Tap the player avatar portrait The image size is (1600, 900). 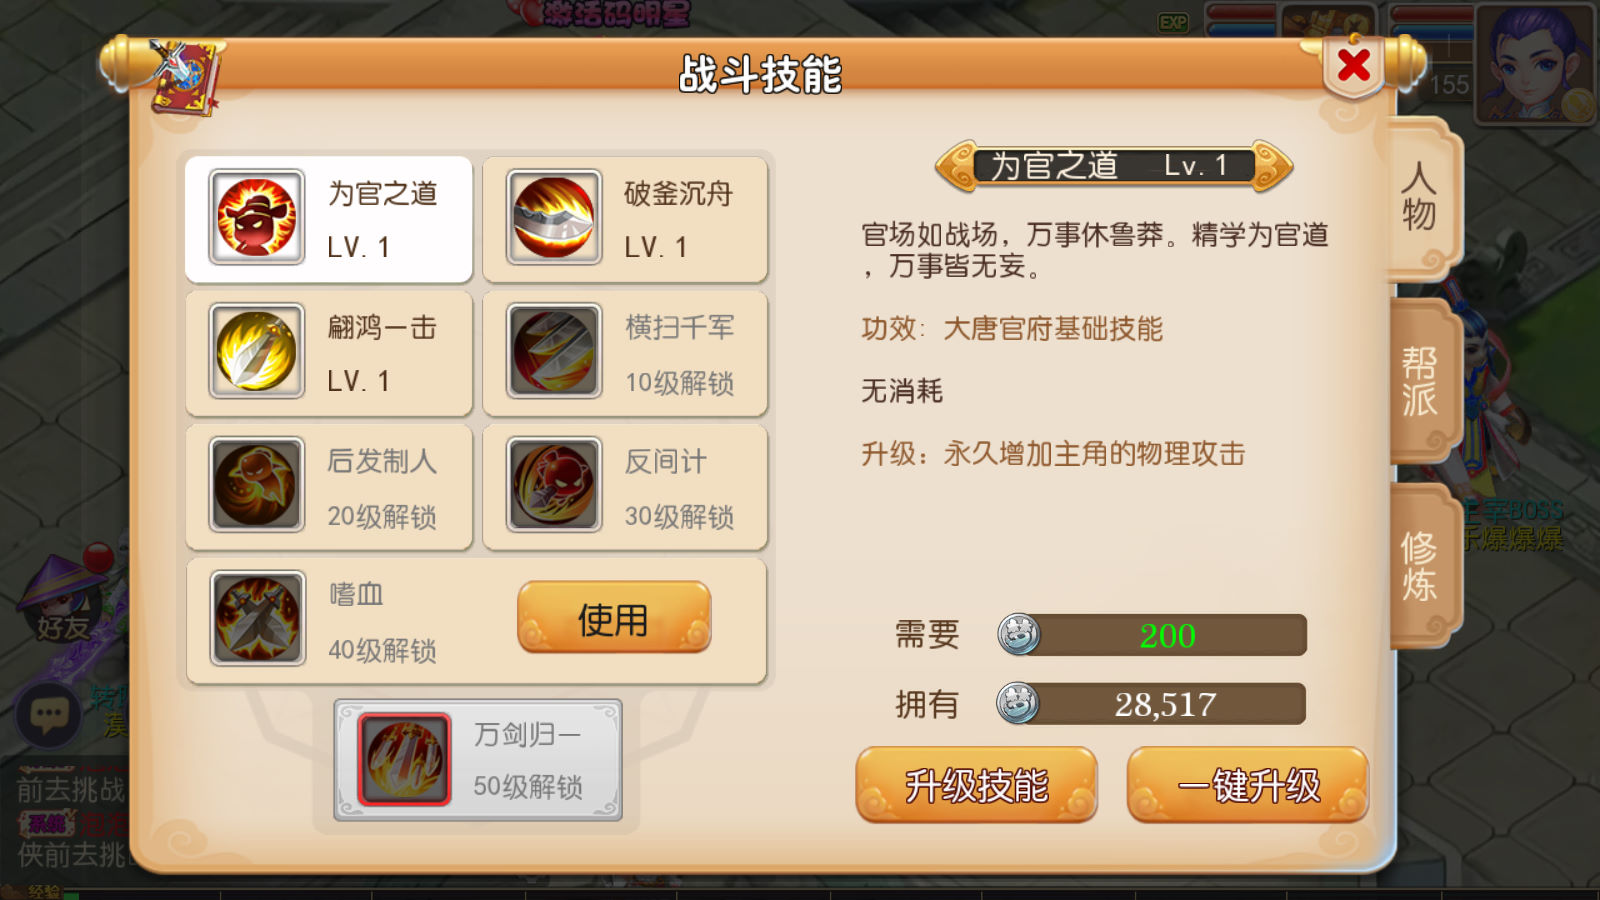tap(1535, 63)
